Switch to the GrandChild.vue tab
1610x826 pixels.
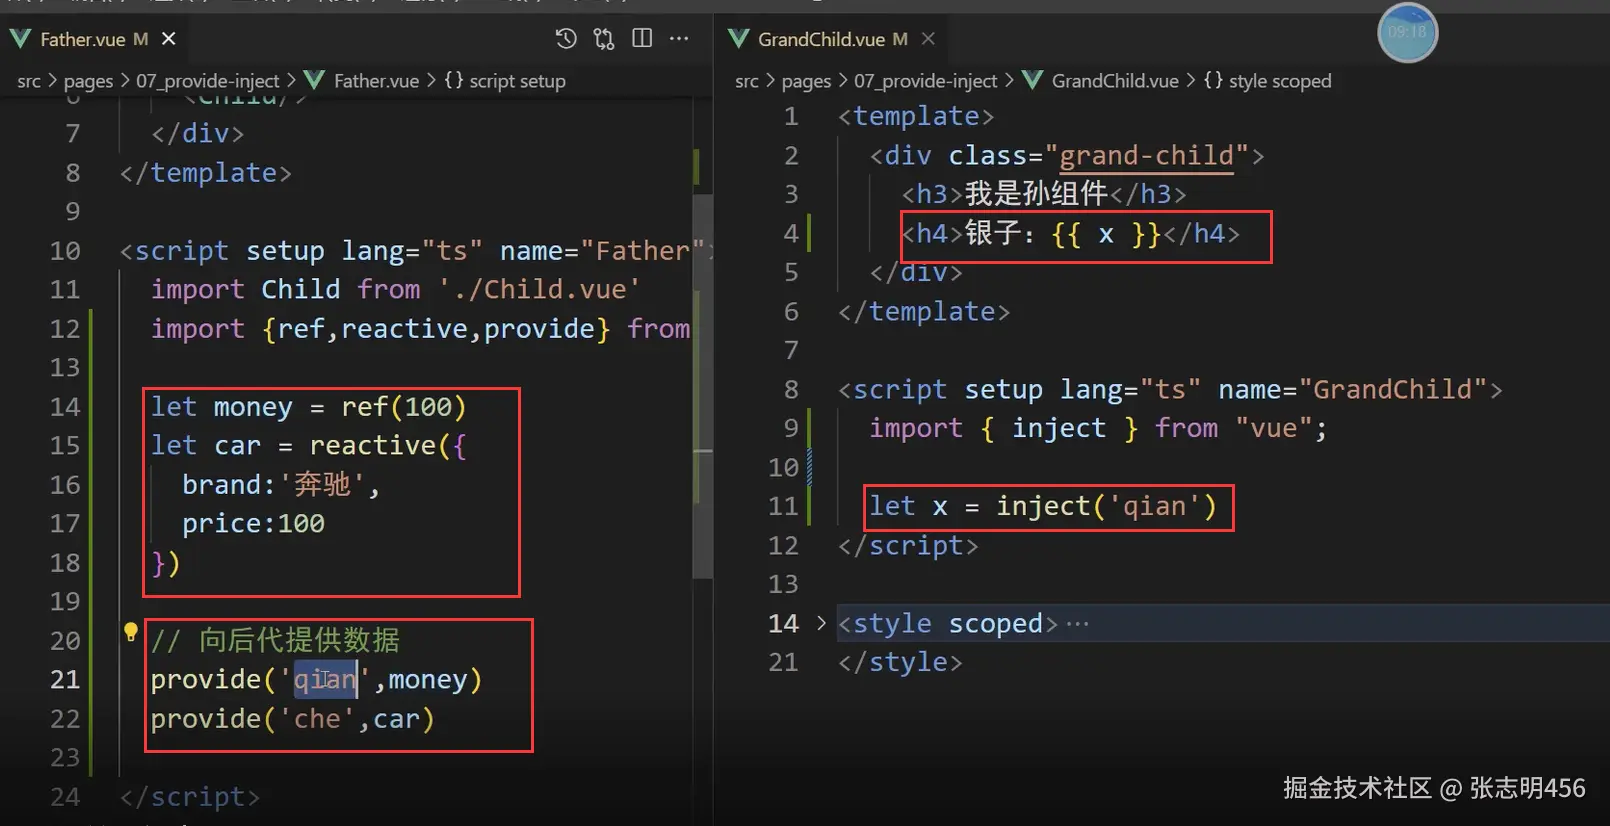click(833, 39)
